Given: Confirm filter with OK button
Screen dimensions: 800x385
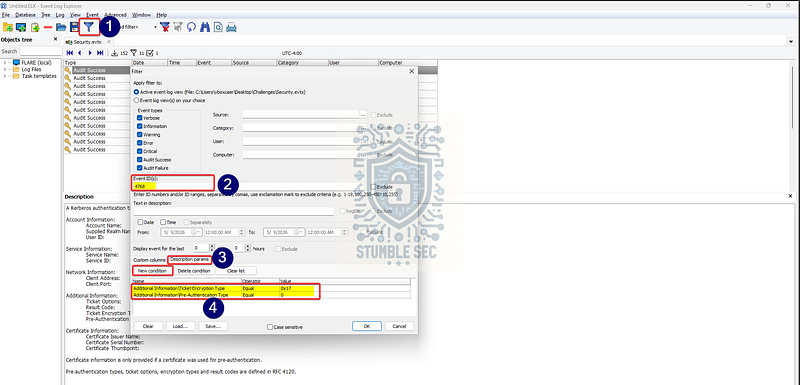Looking at the screenshot, I should (366, 326).
